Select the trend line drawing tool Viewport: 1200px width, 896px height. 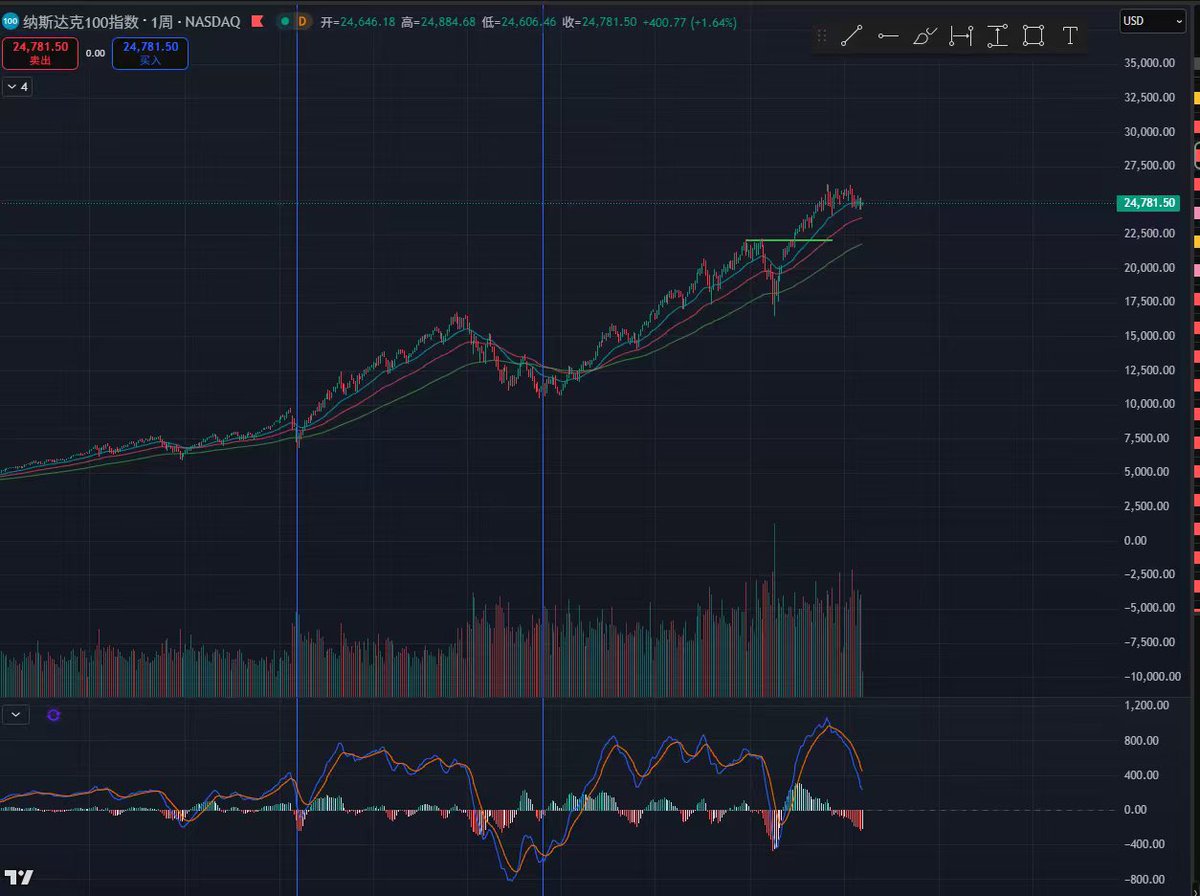[851, 37]
